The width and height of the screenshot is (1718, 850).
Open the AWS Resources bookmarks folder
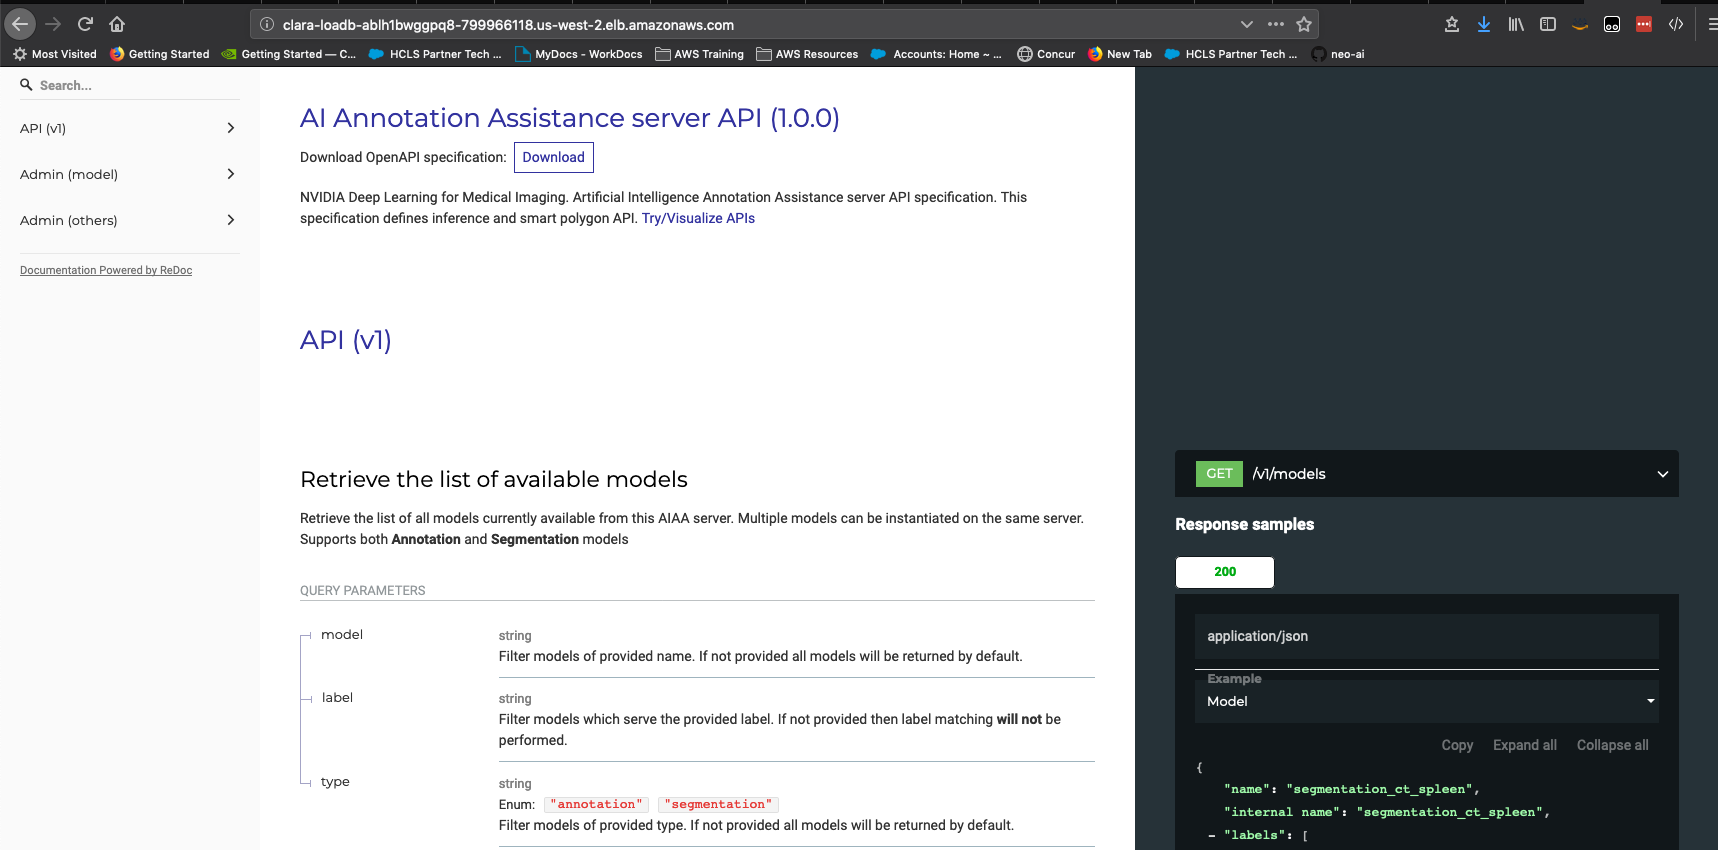tap(808, 54)
